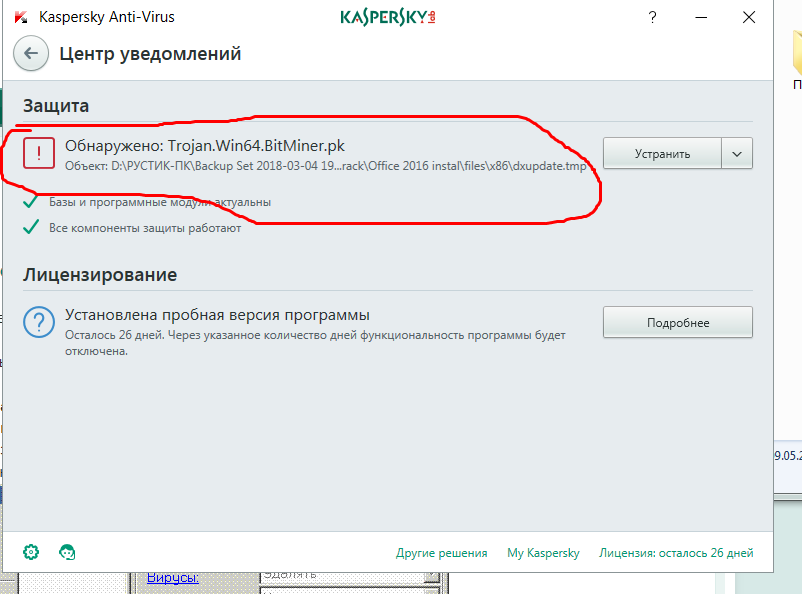The height and width of the screenshot is (594, 802).
Task: Open the support agent icon
Action: (67, 552)
